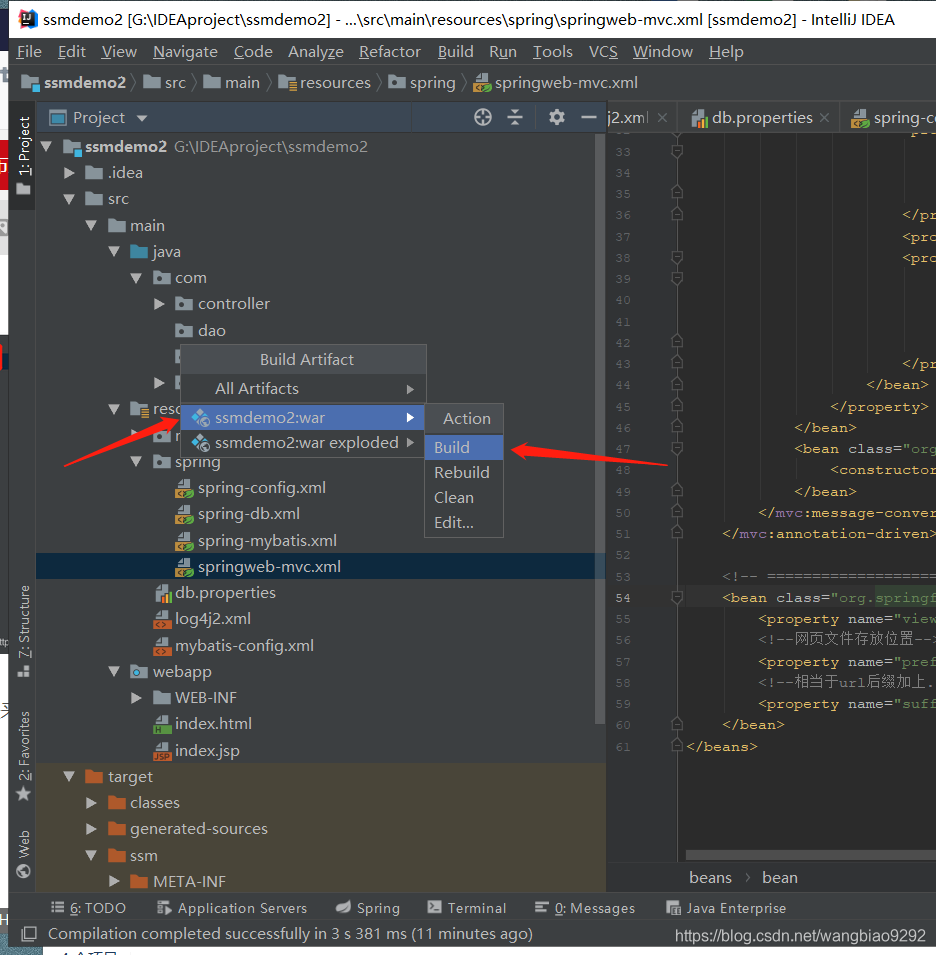Click the ssmdemo2:war exploded artifact icon
The width and height of the screenshot is (936, 955).
[x=201, y=443]
